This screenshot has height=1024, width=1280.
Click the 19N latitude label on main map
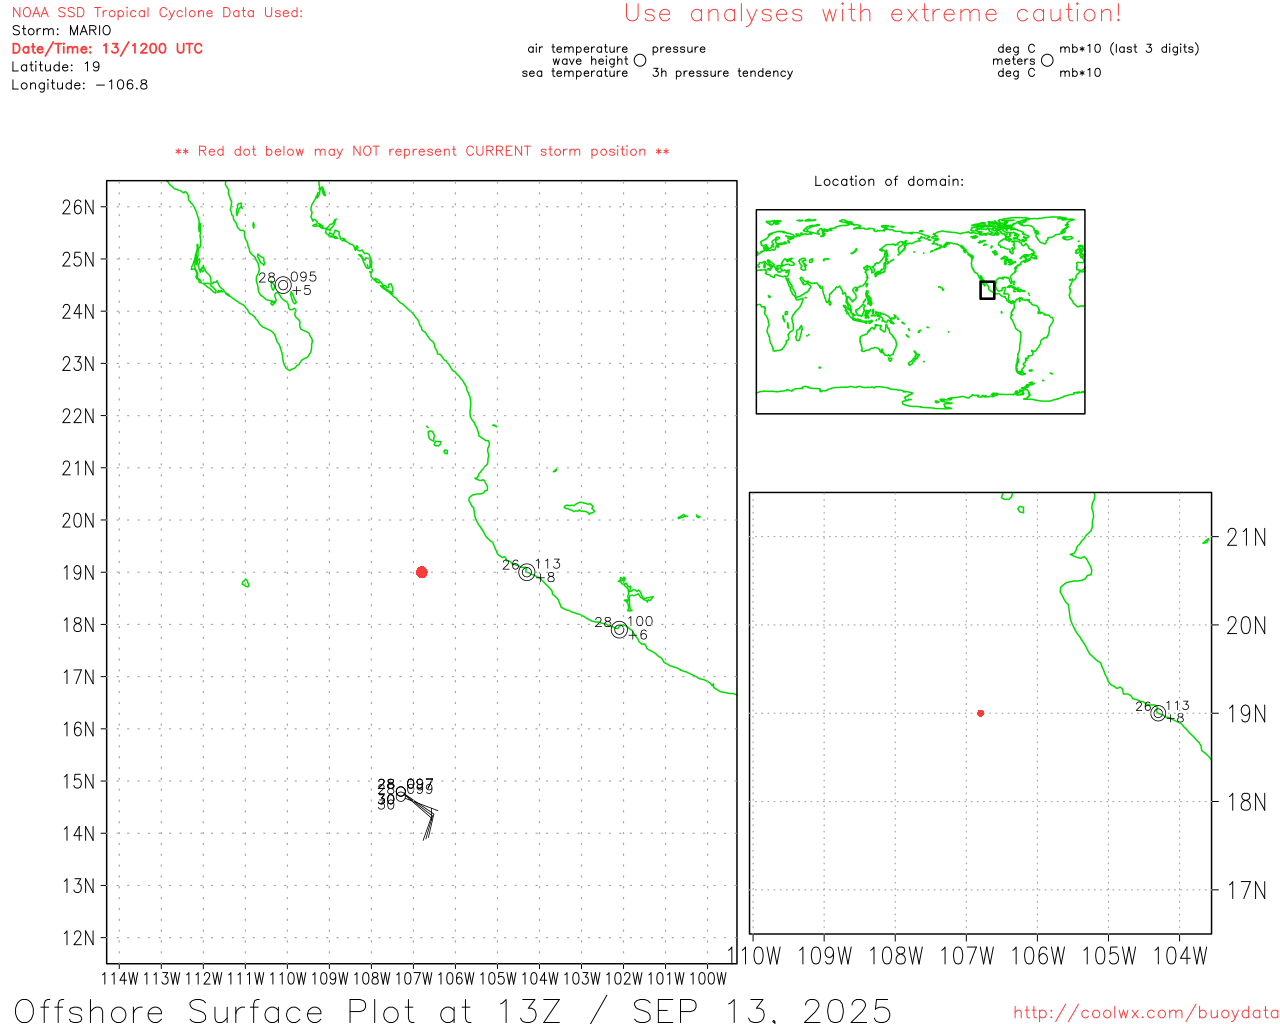click(78, 573)
